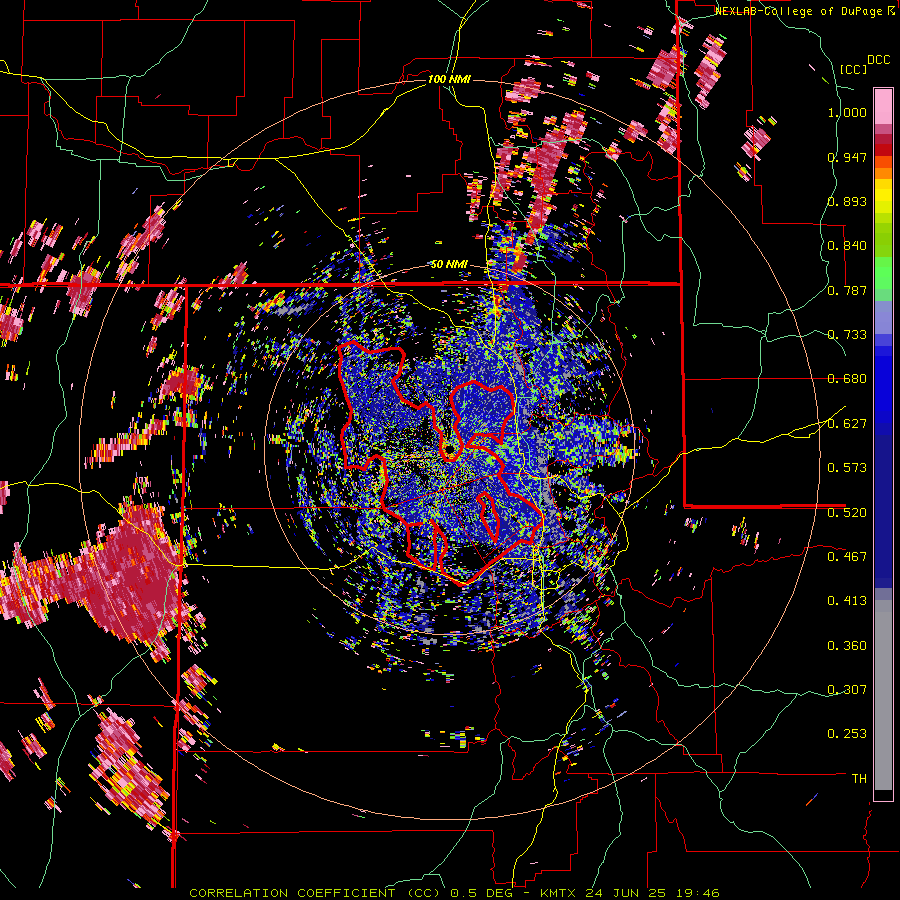Click the 0.893 scale value
Image resolution: width=900 pixels, height=900 pixels.
(x=847, y=201)
